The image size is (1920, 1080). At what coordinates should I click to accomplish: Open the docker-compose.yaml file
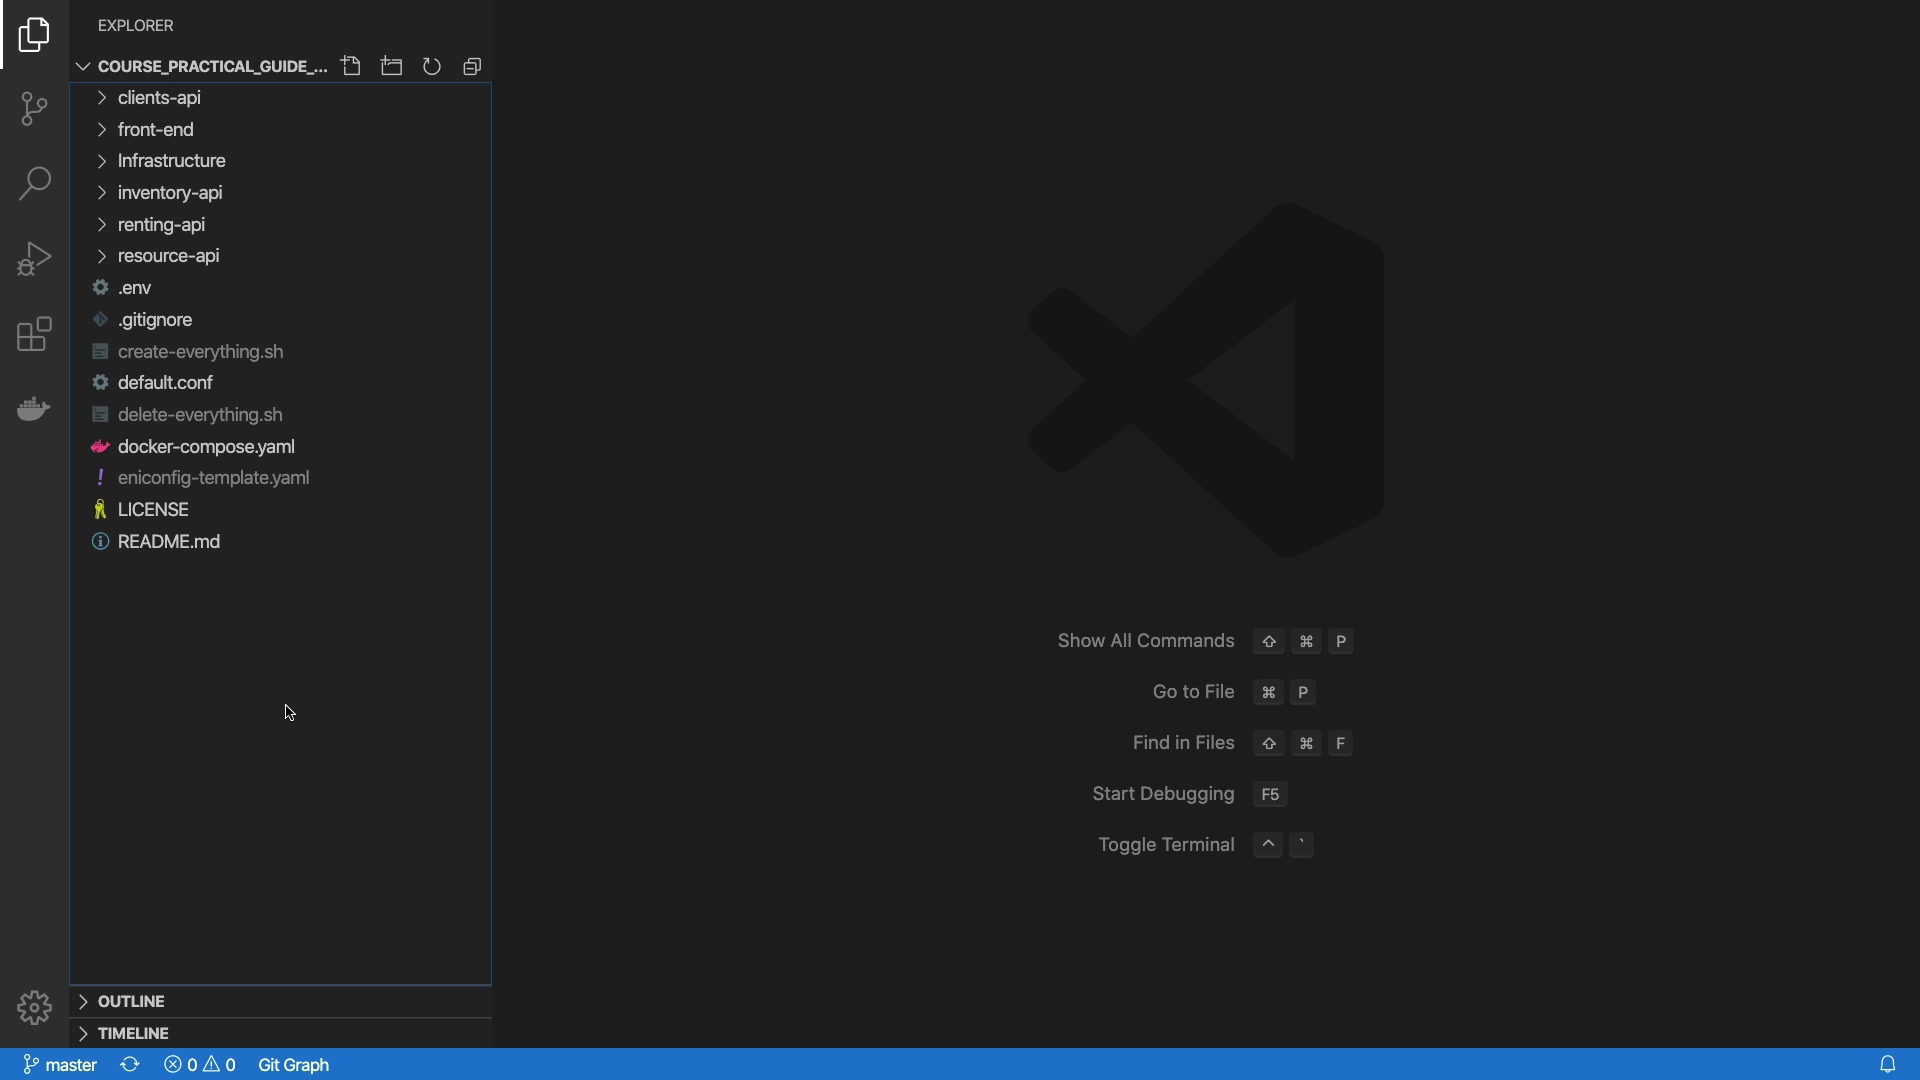pyautogui.click(x=206, y=447)
